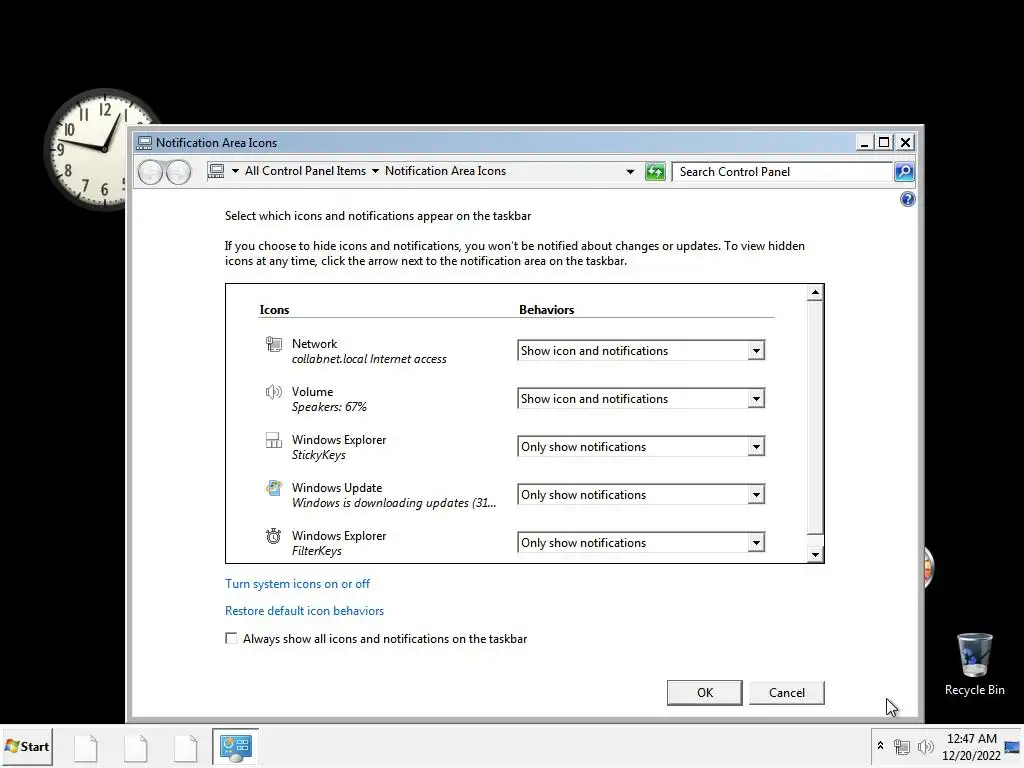
Task: Click the OK button
Action: point(705,692)
